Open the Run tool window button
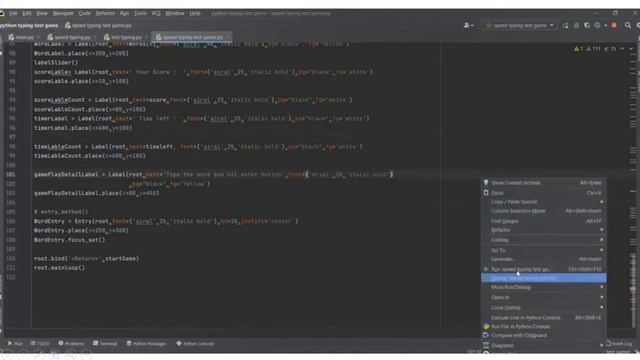This screenshot has width=640, height=360. (x=15, y=344)
